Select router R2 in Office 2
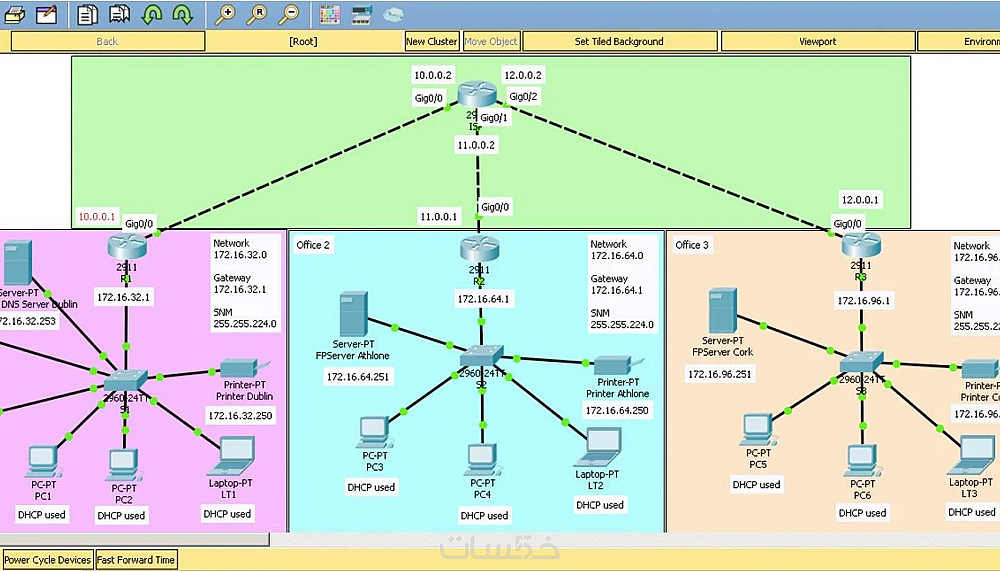The image size is (1000, 571). 480,249
